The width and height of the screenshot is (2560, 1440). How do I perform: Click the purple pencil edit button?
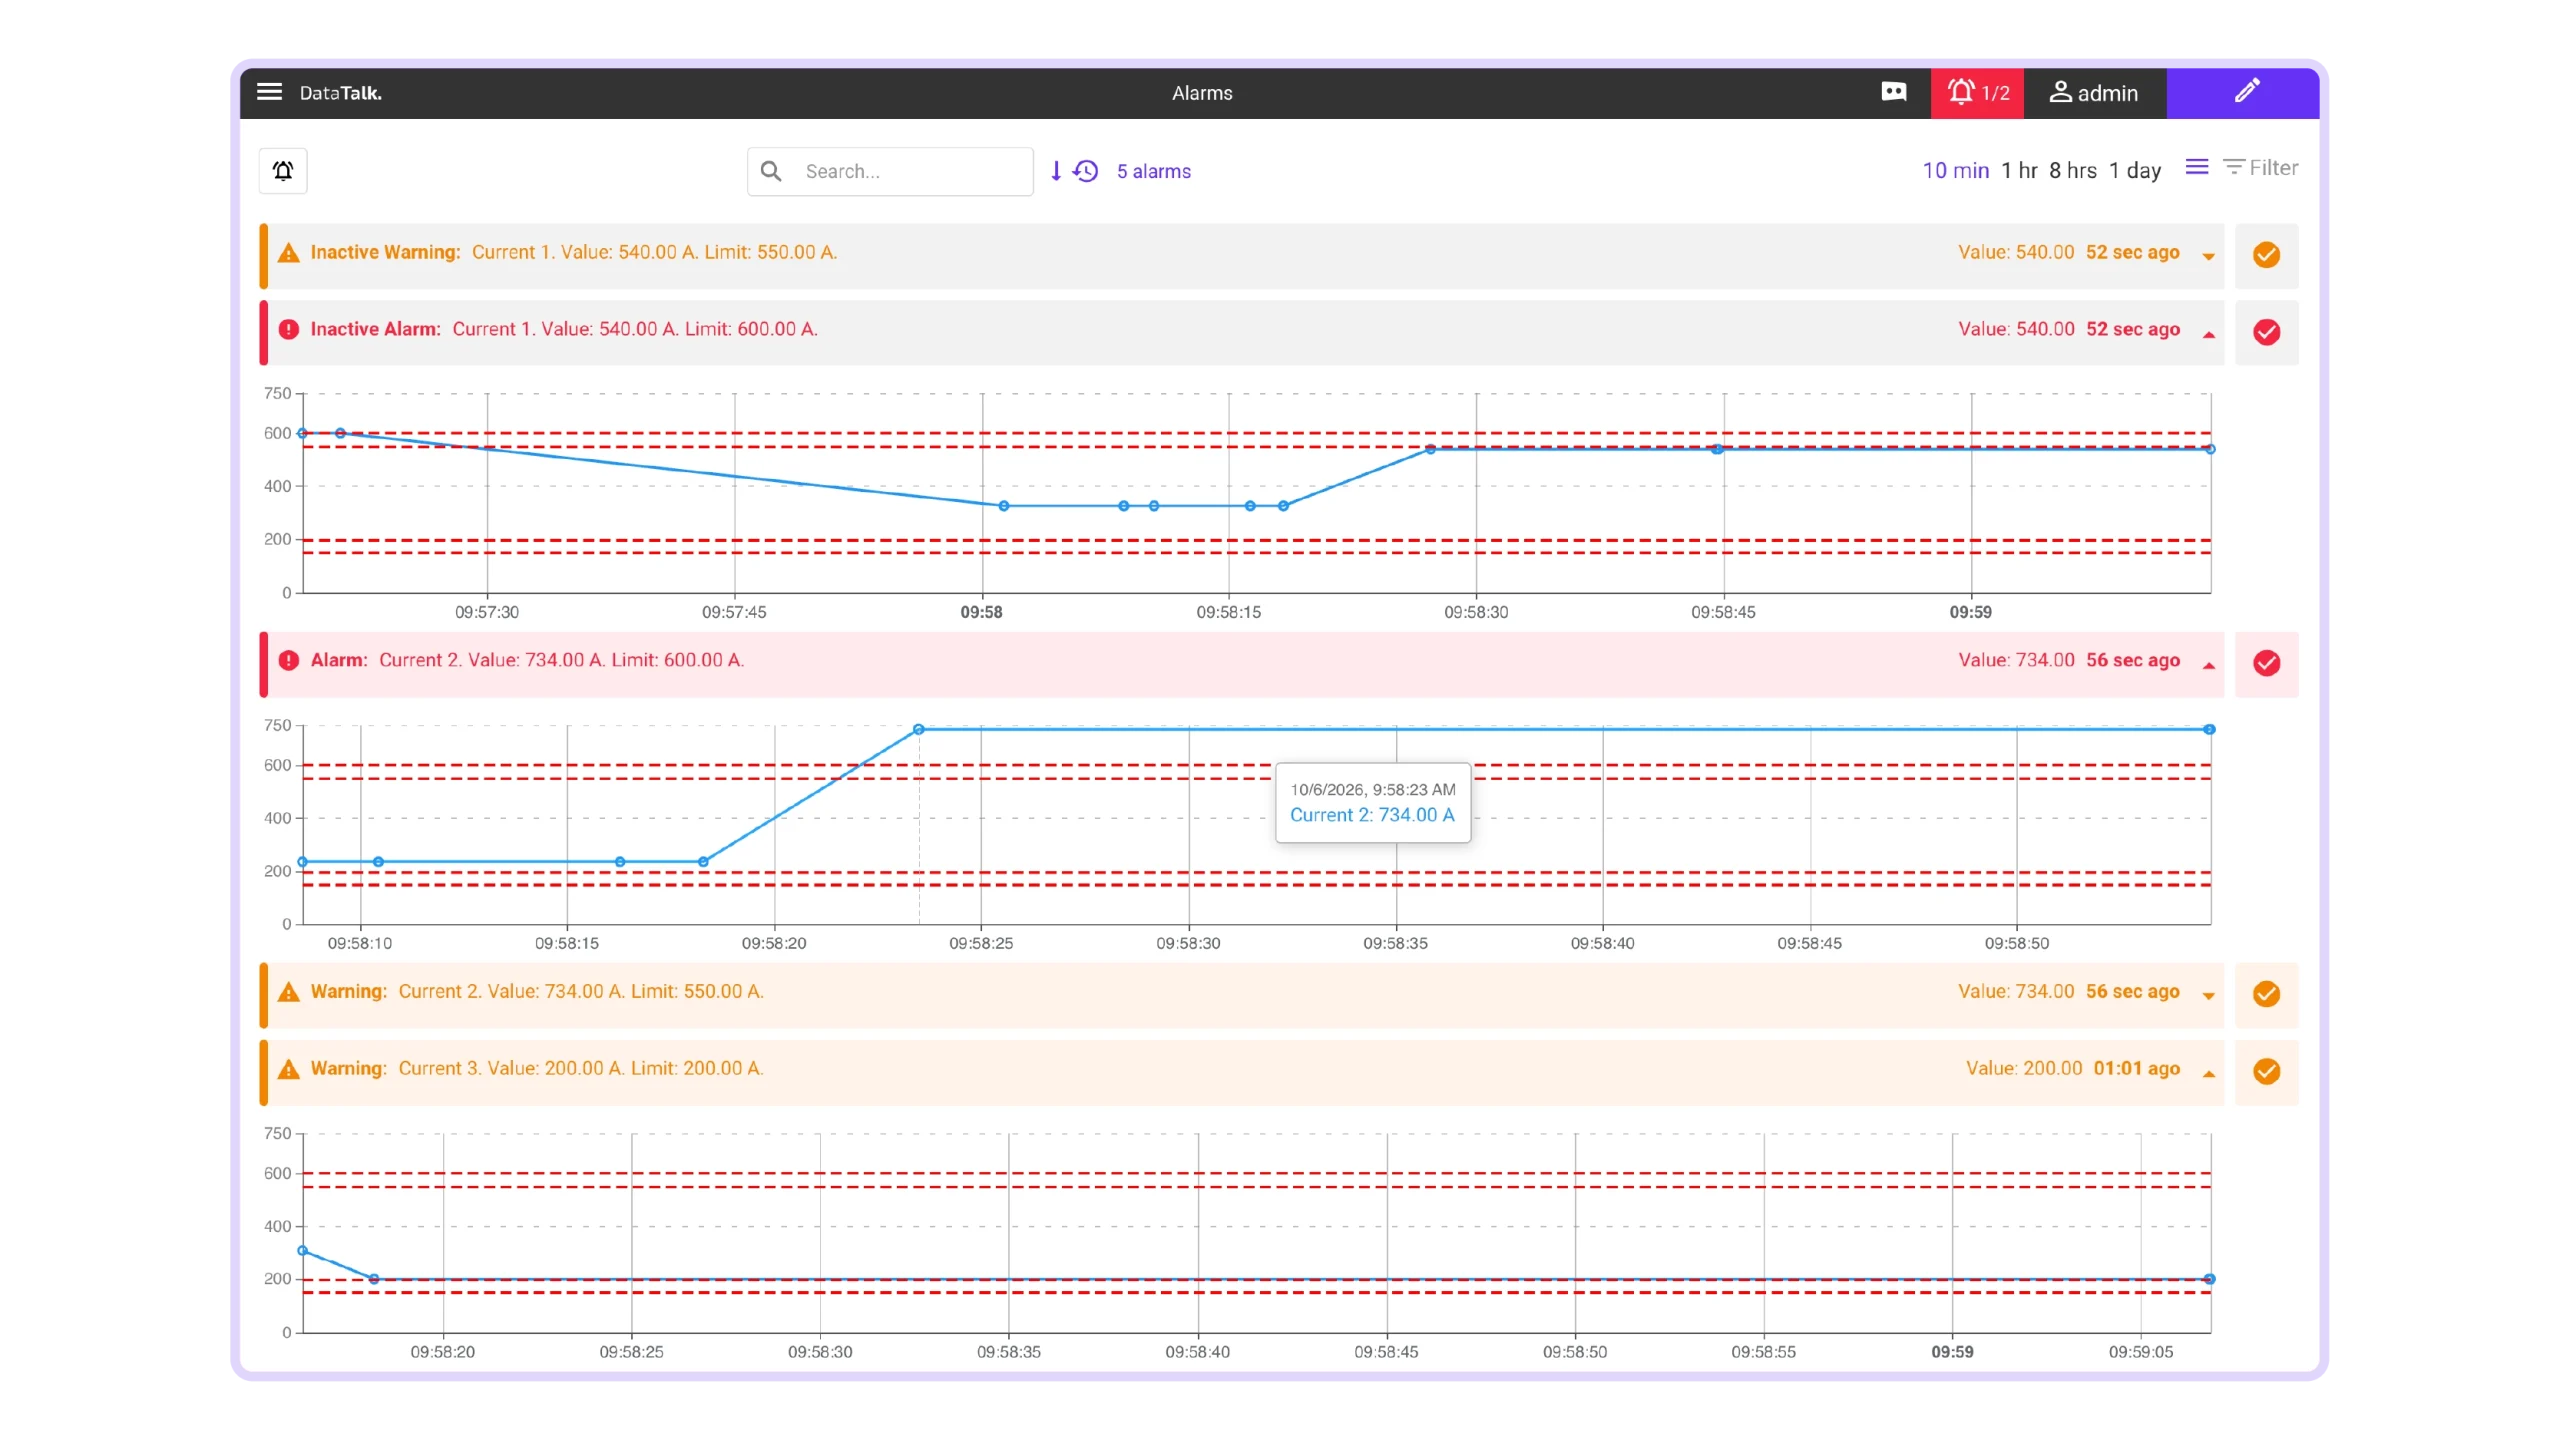pos(2243,93)
